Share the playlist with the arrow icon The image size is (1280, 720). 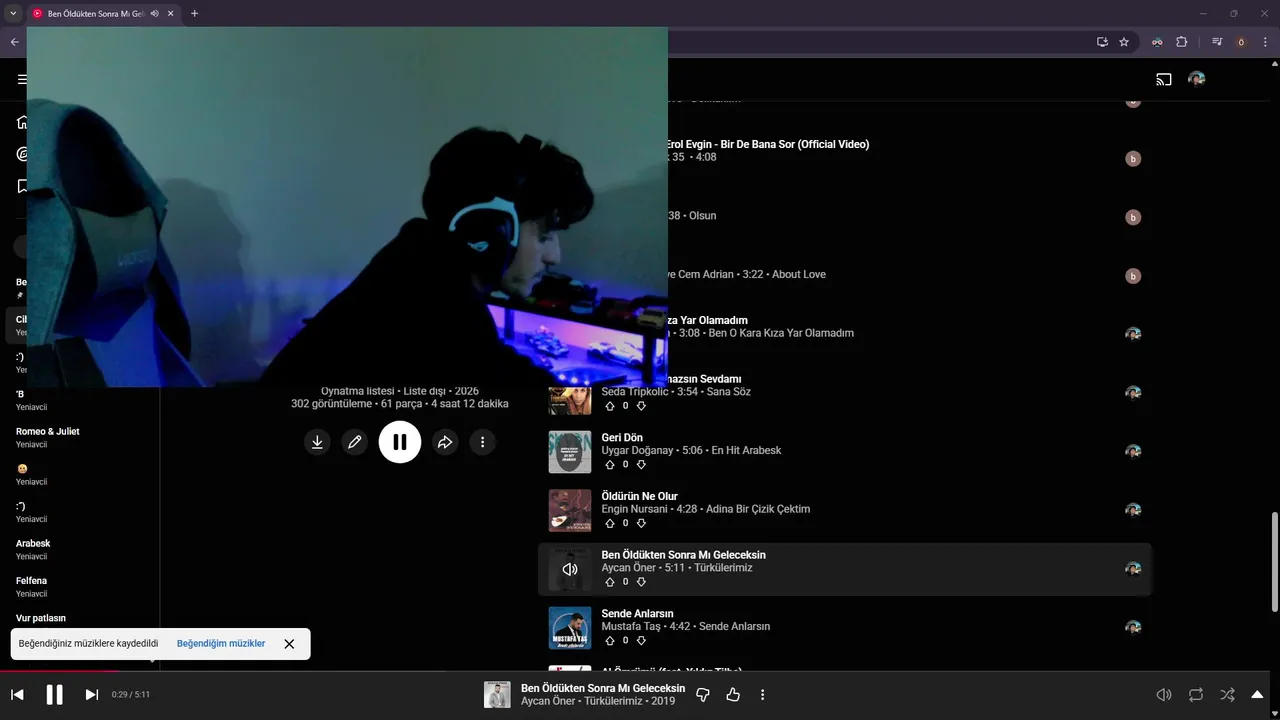(445, 441)
